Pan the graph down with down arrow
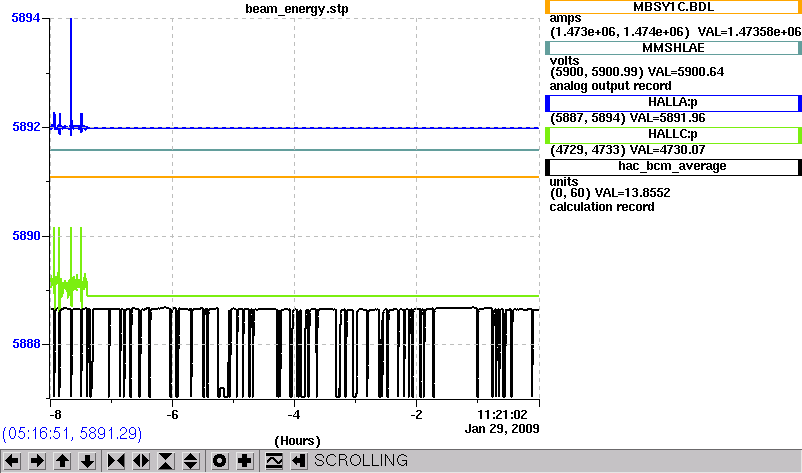Viewport: 802px width, 473px height. click(87, 461)
